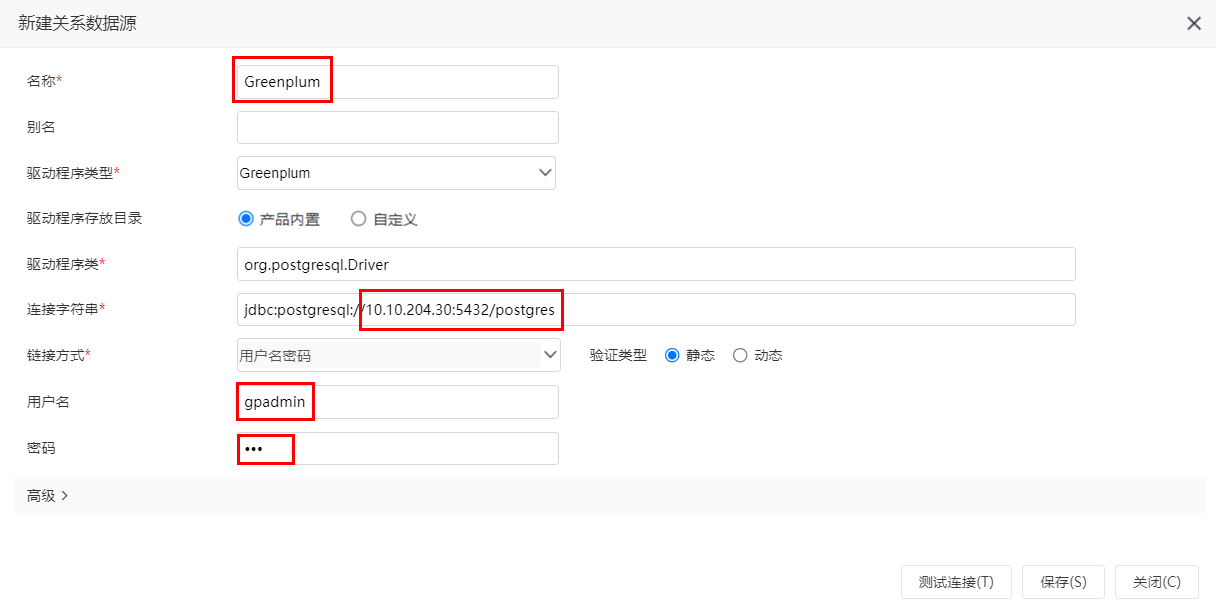Click the 关闭(C) button

(1156, 582)
